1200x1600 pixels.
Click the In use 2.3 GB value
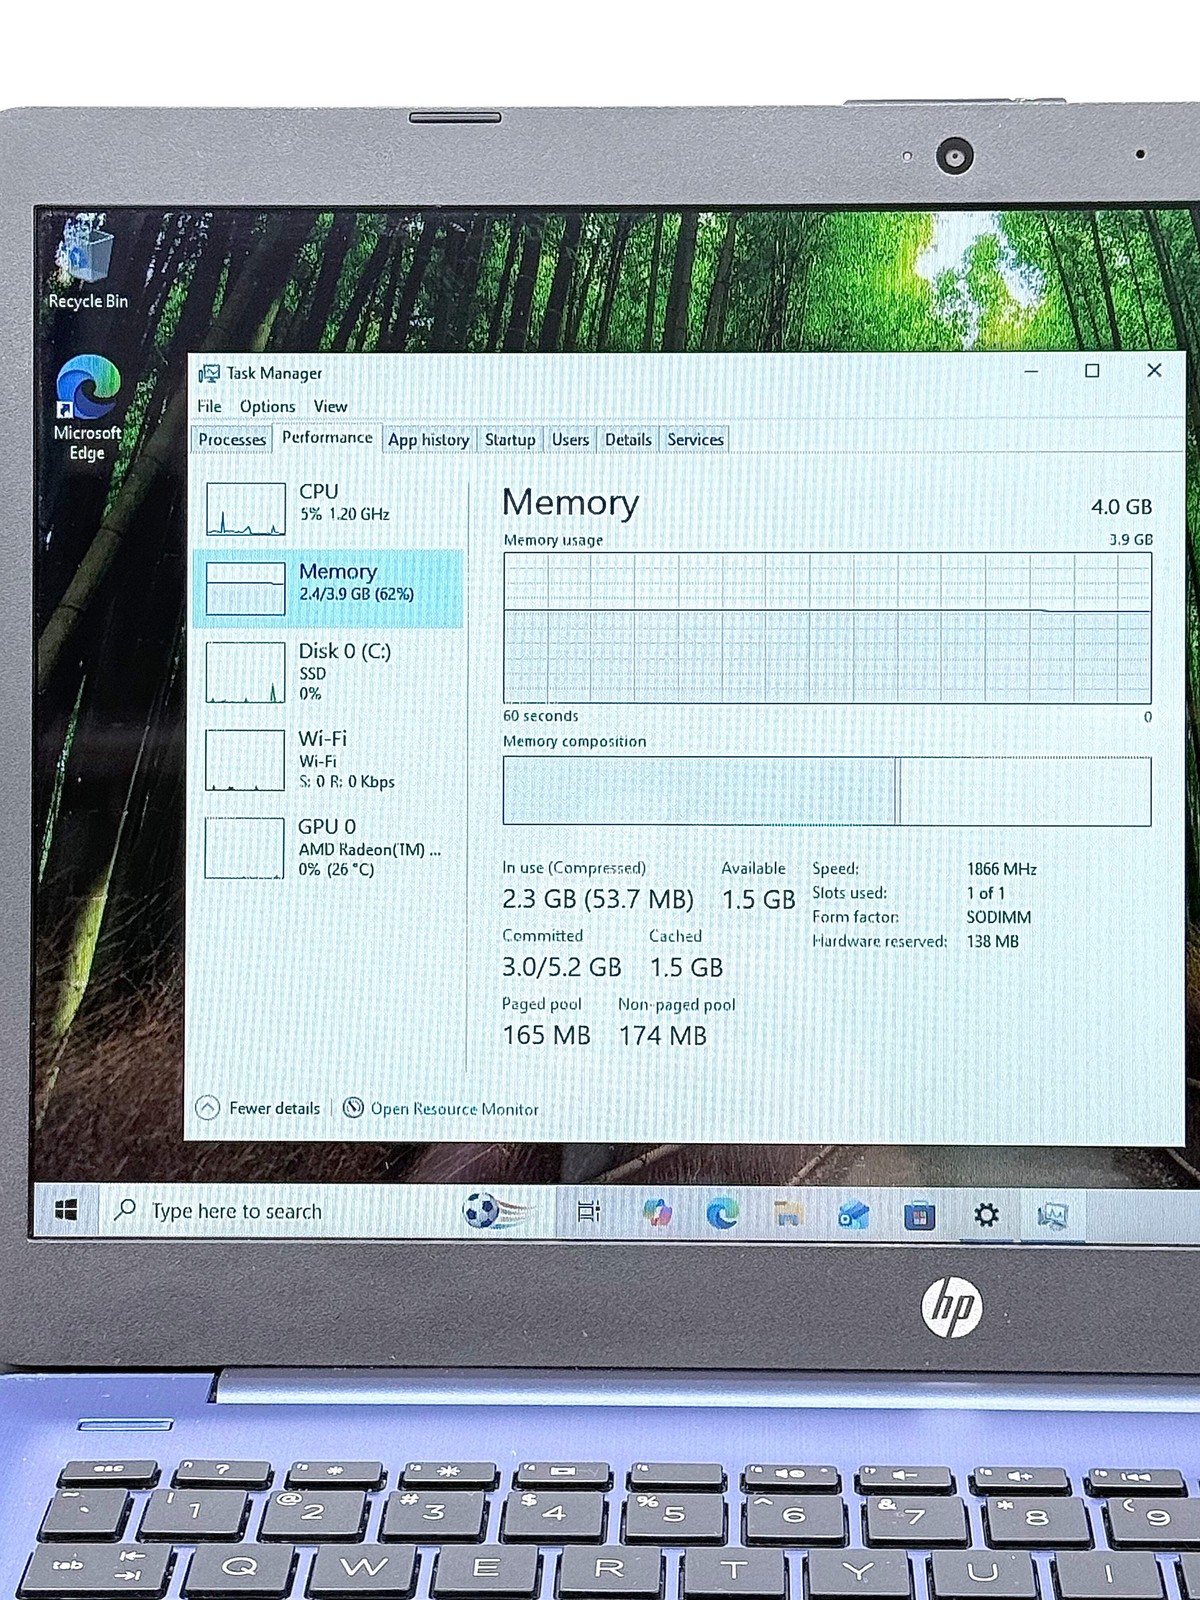(597, 899)
